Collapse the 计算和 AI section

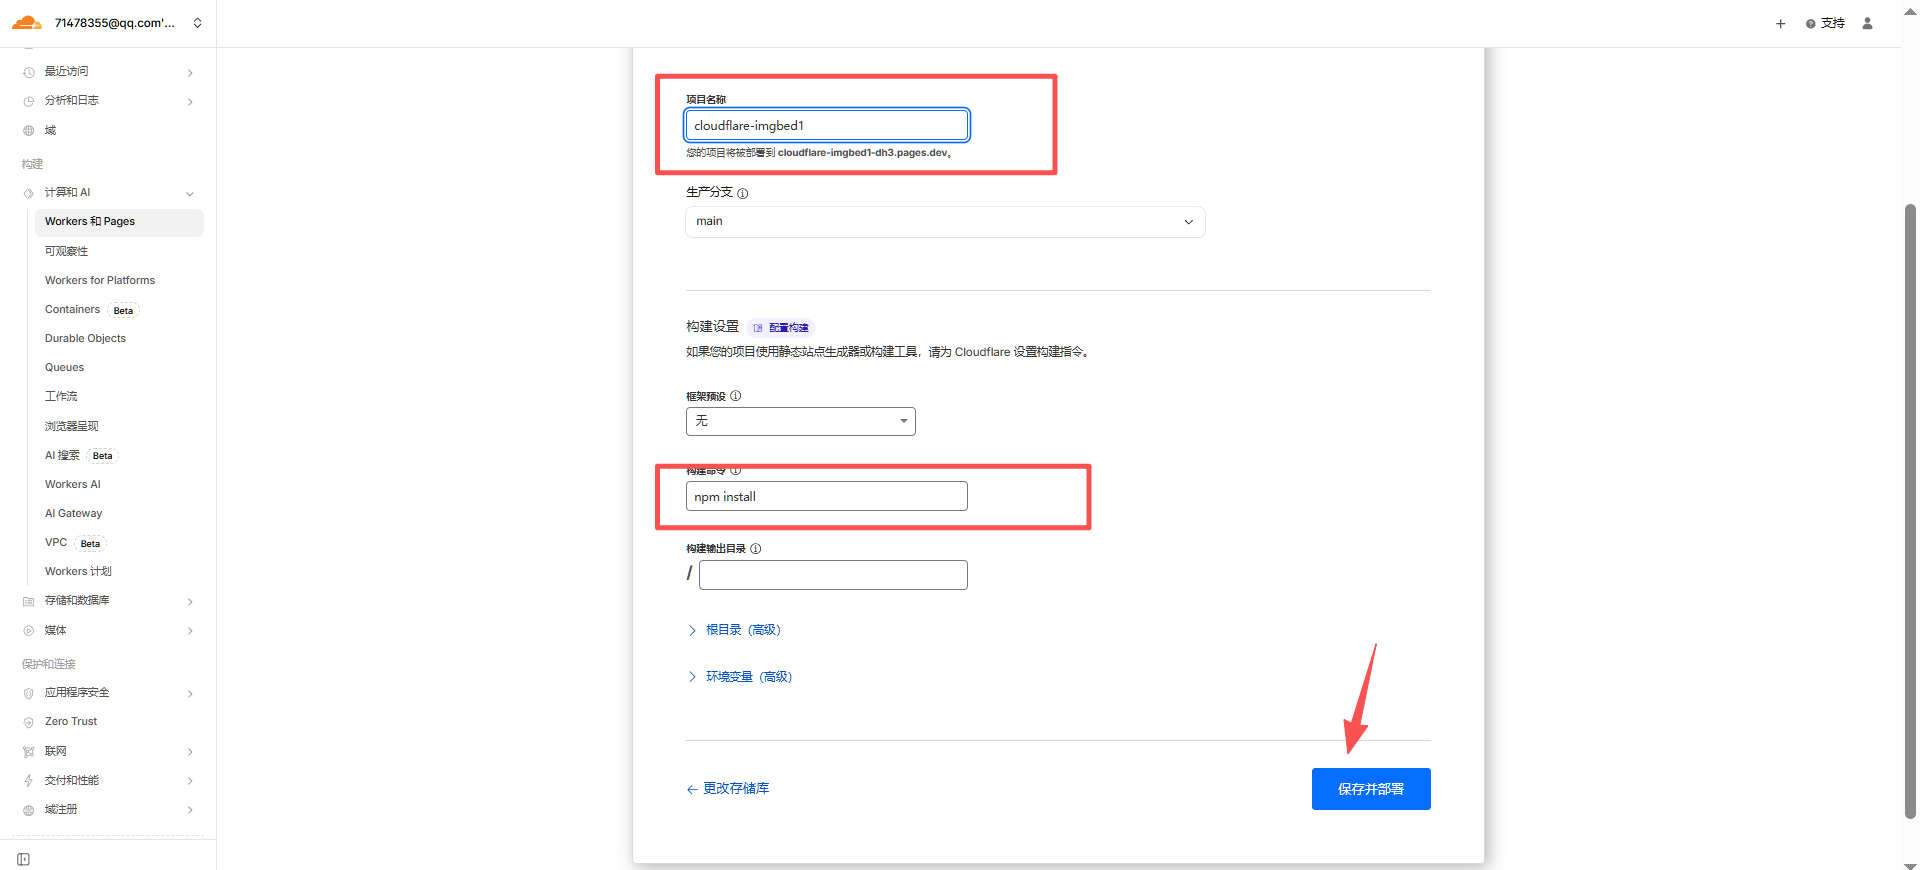tap(190, 193)
